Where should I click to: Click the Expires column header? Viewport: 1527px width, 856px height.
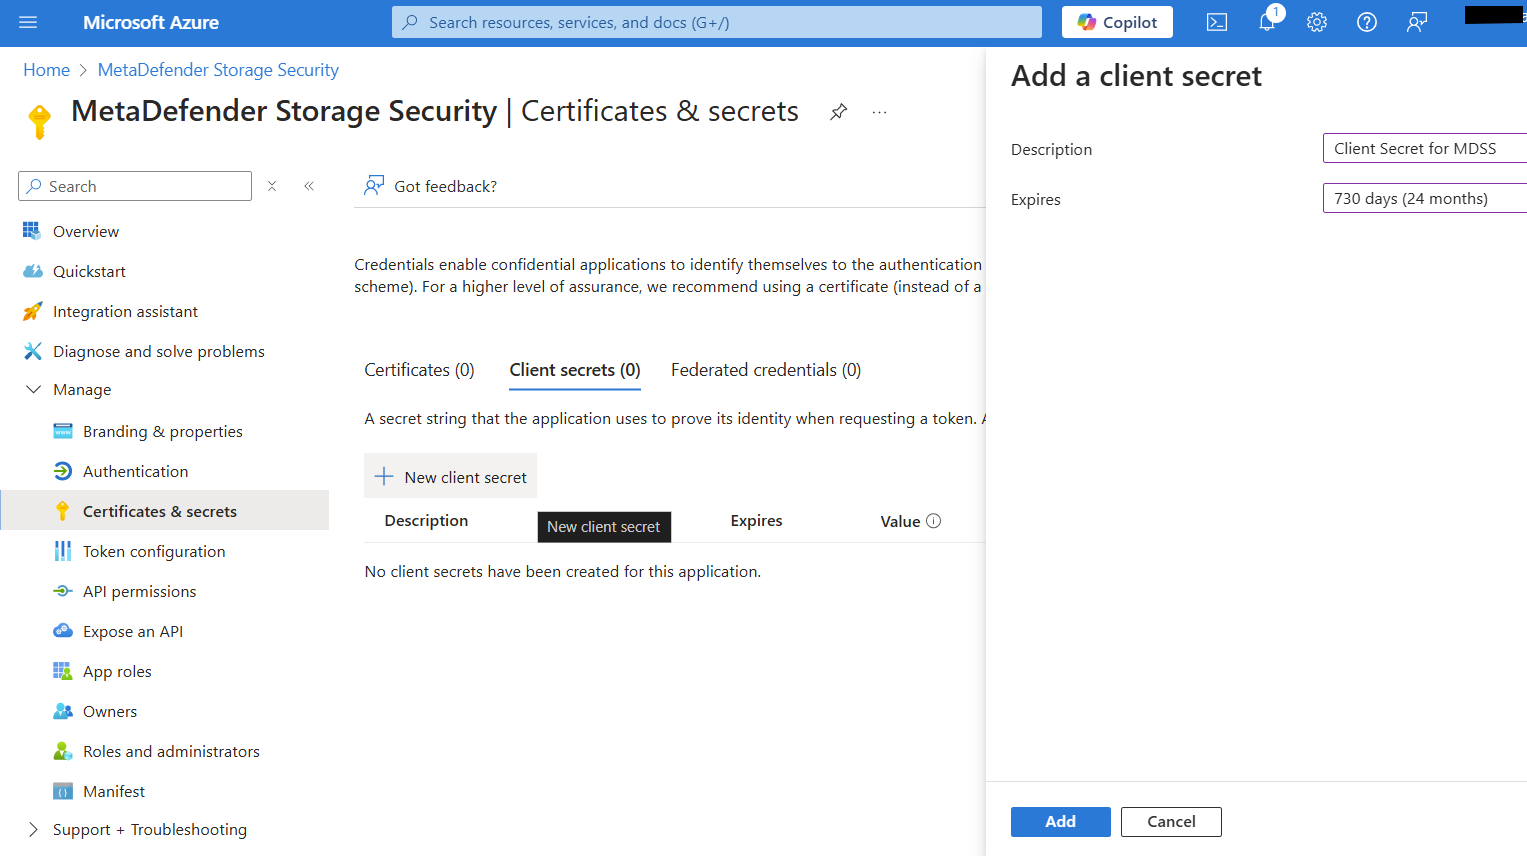click(756, 521)
